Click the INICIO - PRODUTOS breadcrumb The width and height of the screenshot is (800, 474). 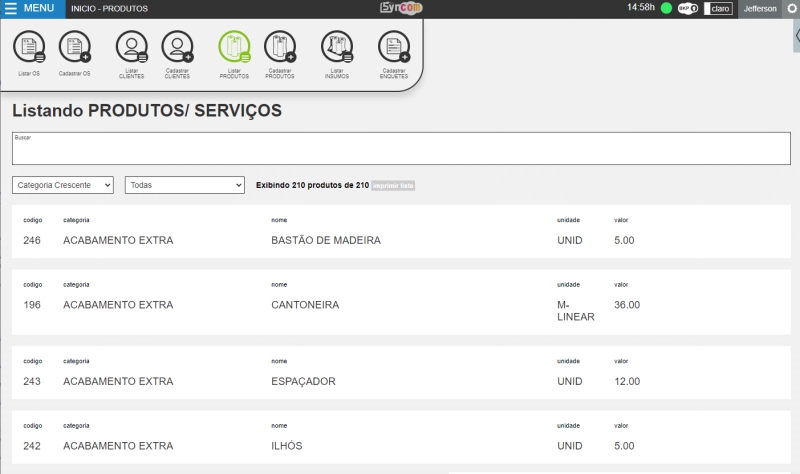[109, 9]
